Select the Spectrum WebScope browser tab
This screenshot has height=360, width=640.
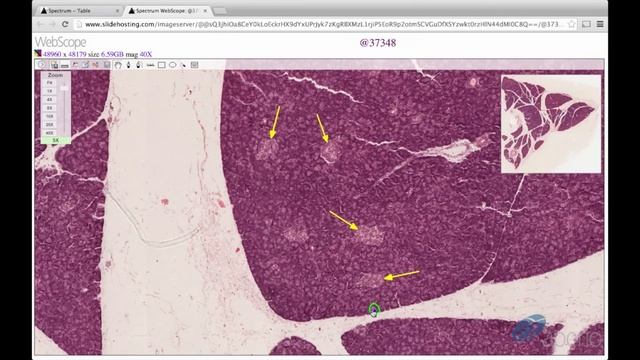click(x=167, y=11)
